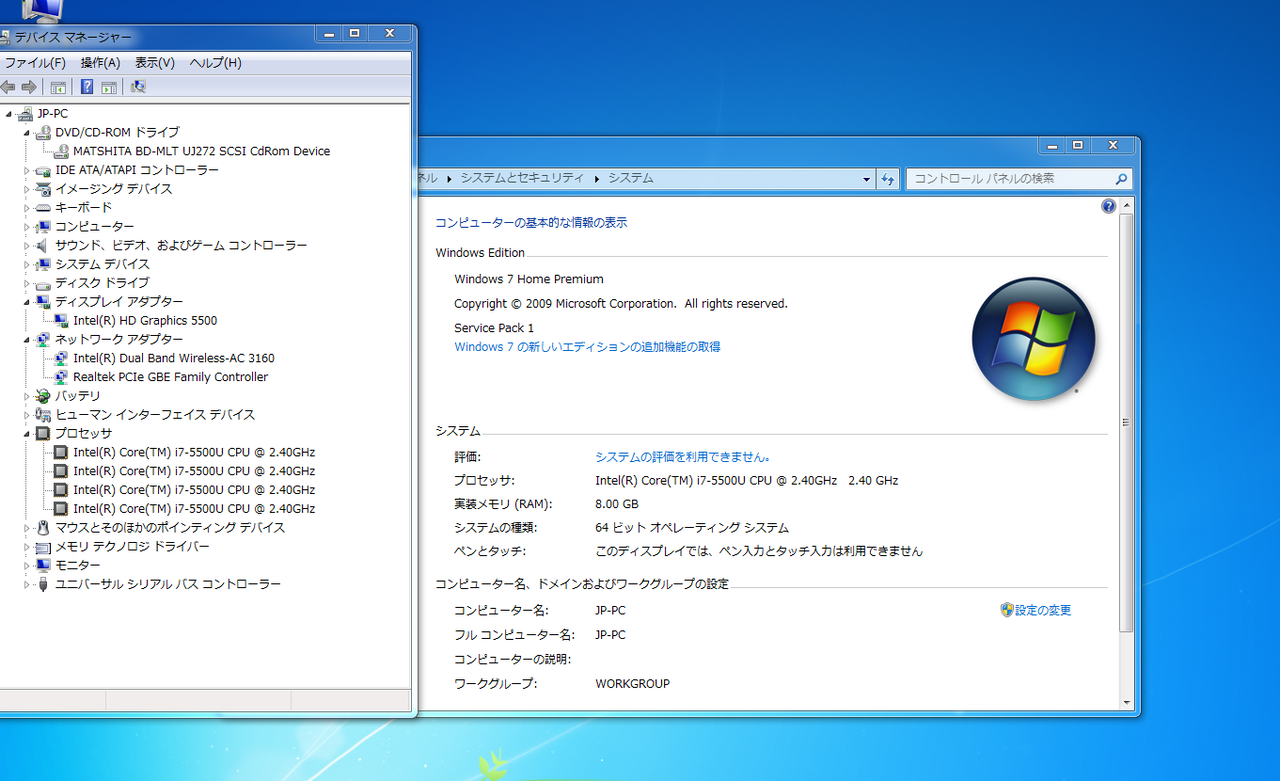This screenshot has width=1280, height=781.
Task: Open the ファイル(F) menu
Action: tap(35, 63)
